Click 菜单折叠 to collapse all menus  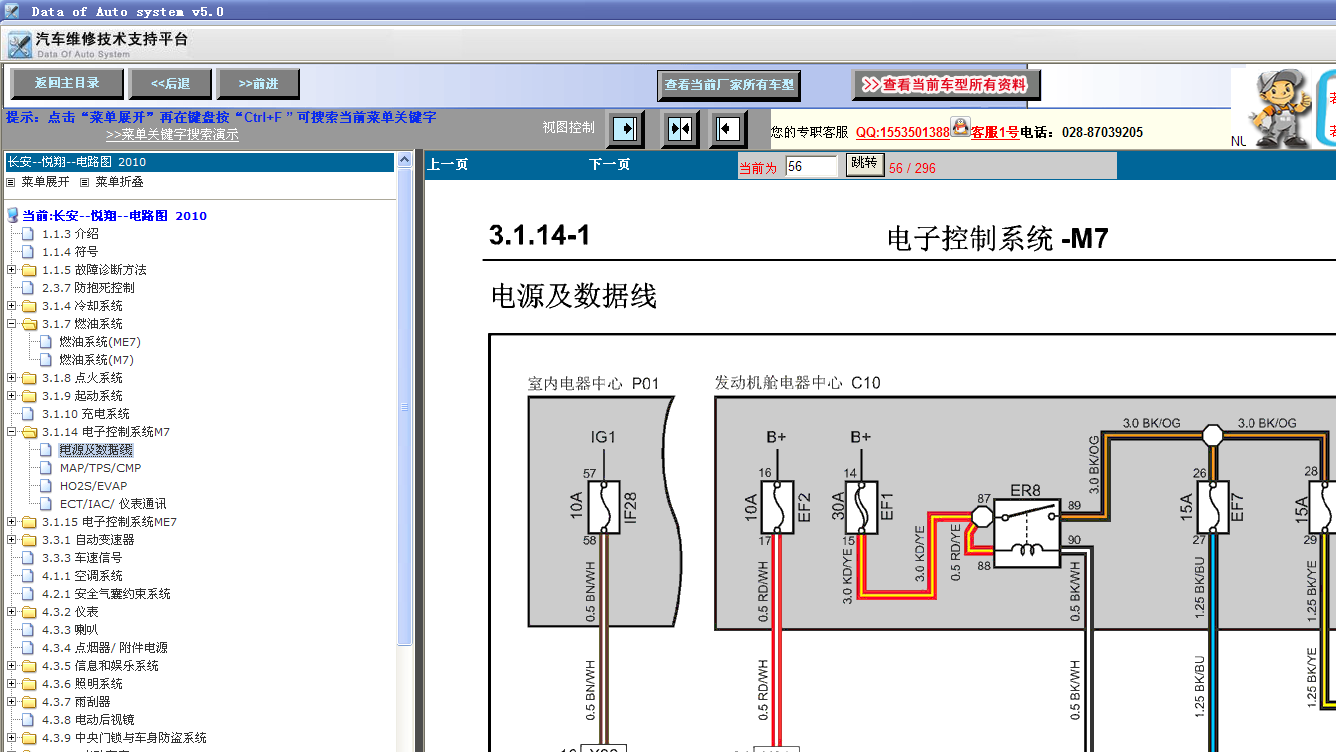(x=119, y=182)
